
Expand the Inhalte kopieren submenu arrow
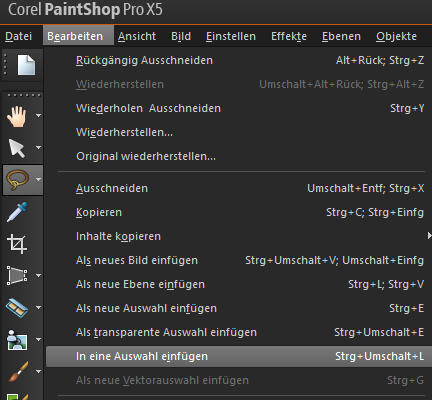429,236
